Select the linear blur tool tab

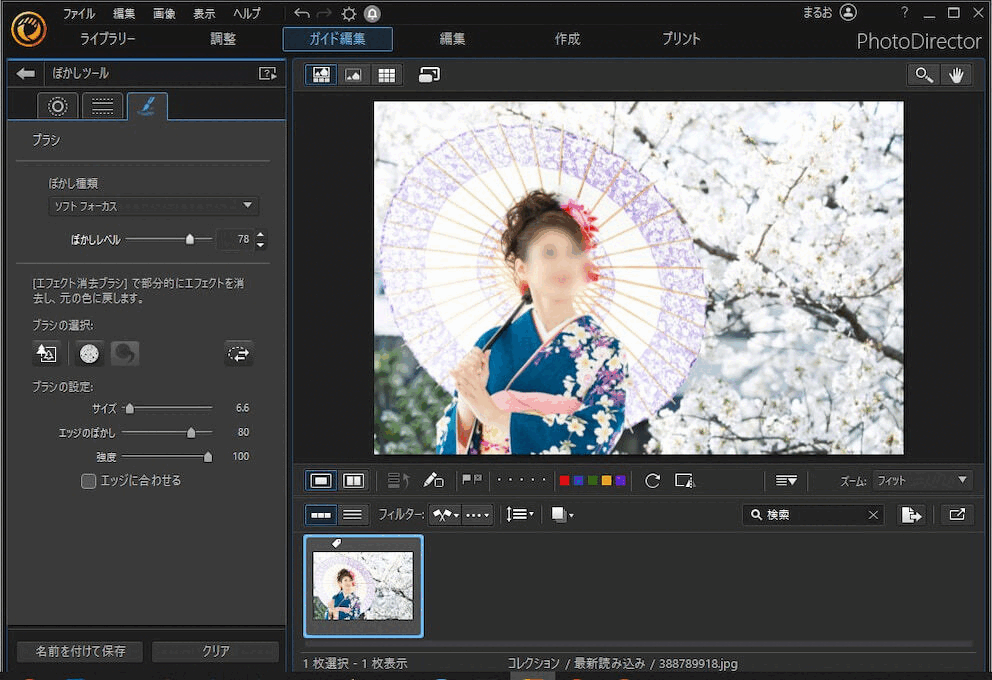coord(102,105)
